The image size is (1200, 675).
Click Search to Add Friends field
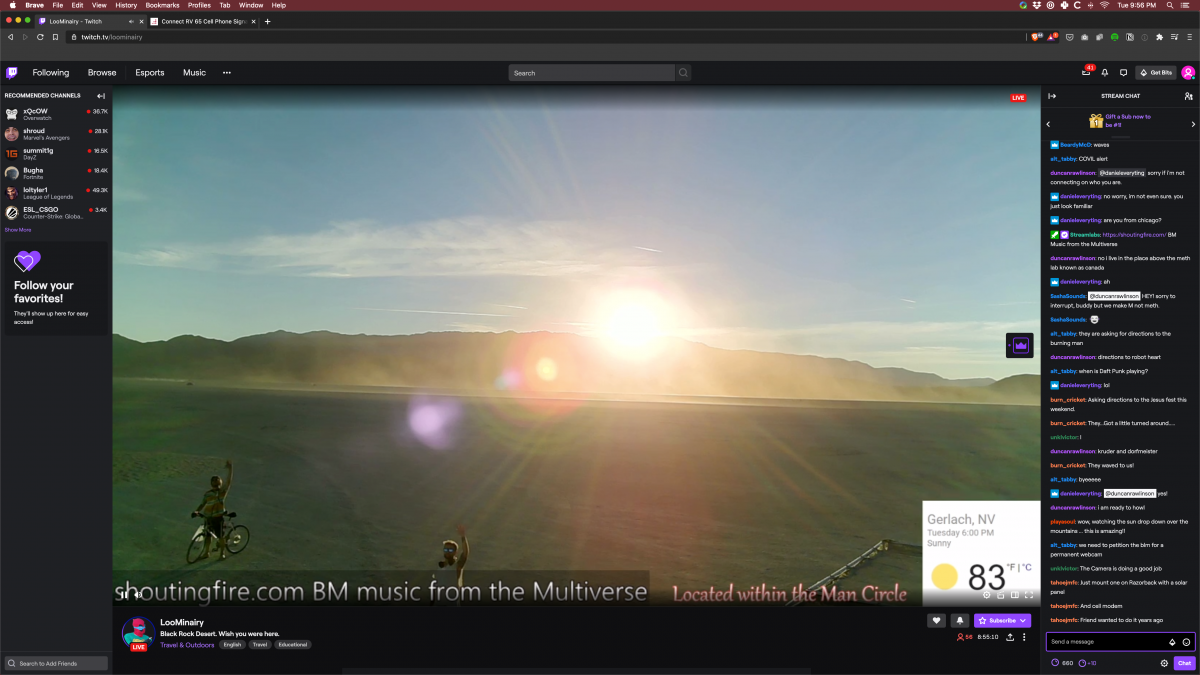[x=56, y=663]
